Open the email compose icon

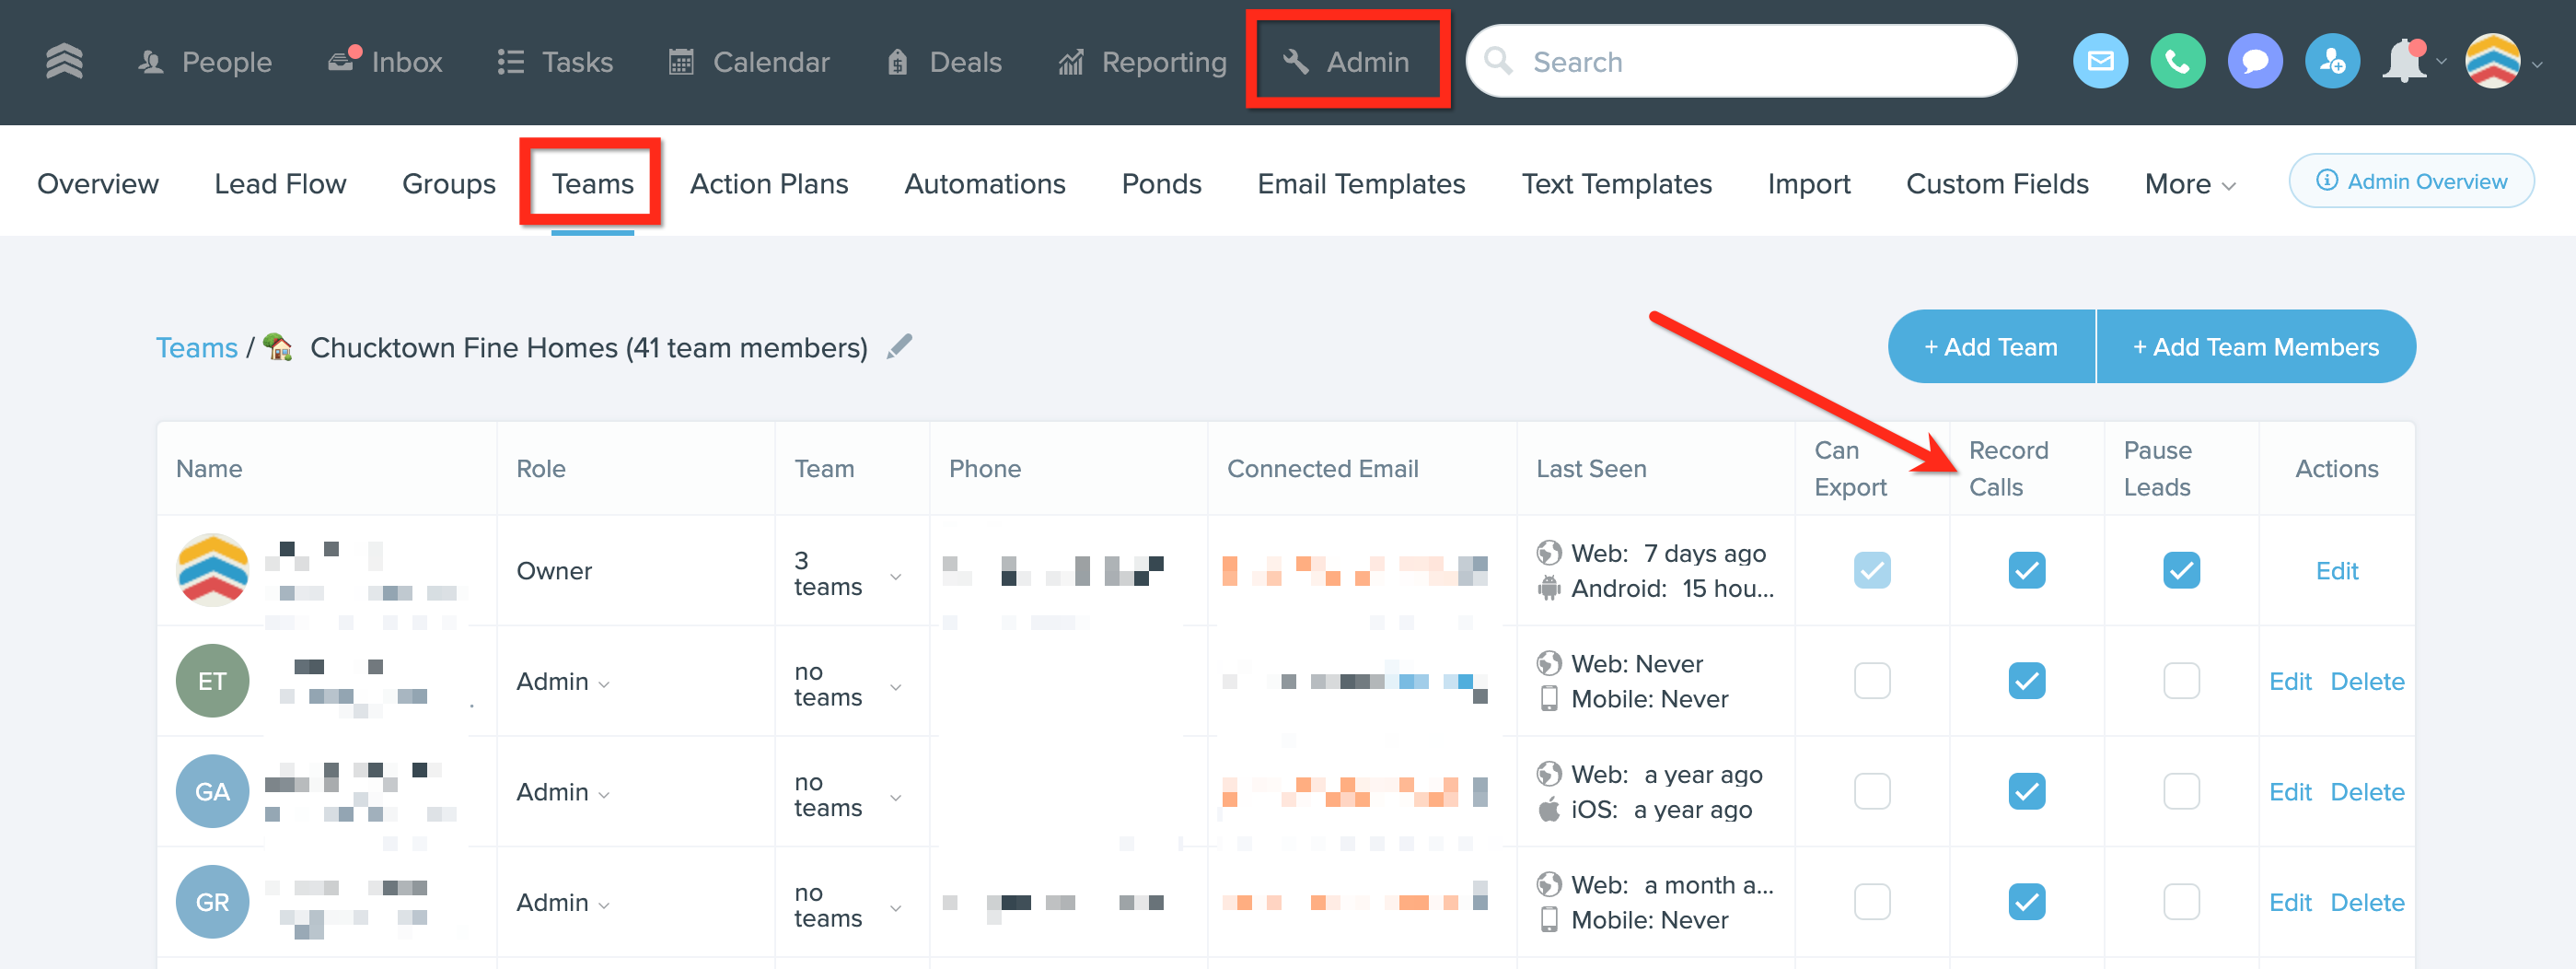pyautogui.click(x=2100, y=62)
